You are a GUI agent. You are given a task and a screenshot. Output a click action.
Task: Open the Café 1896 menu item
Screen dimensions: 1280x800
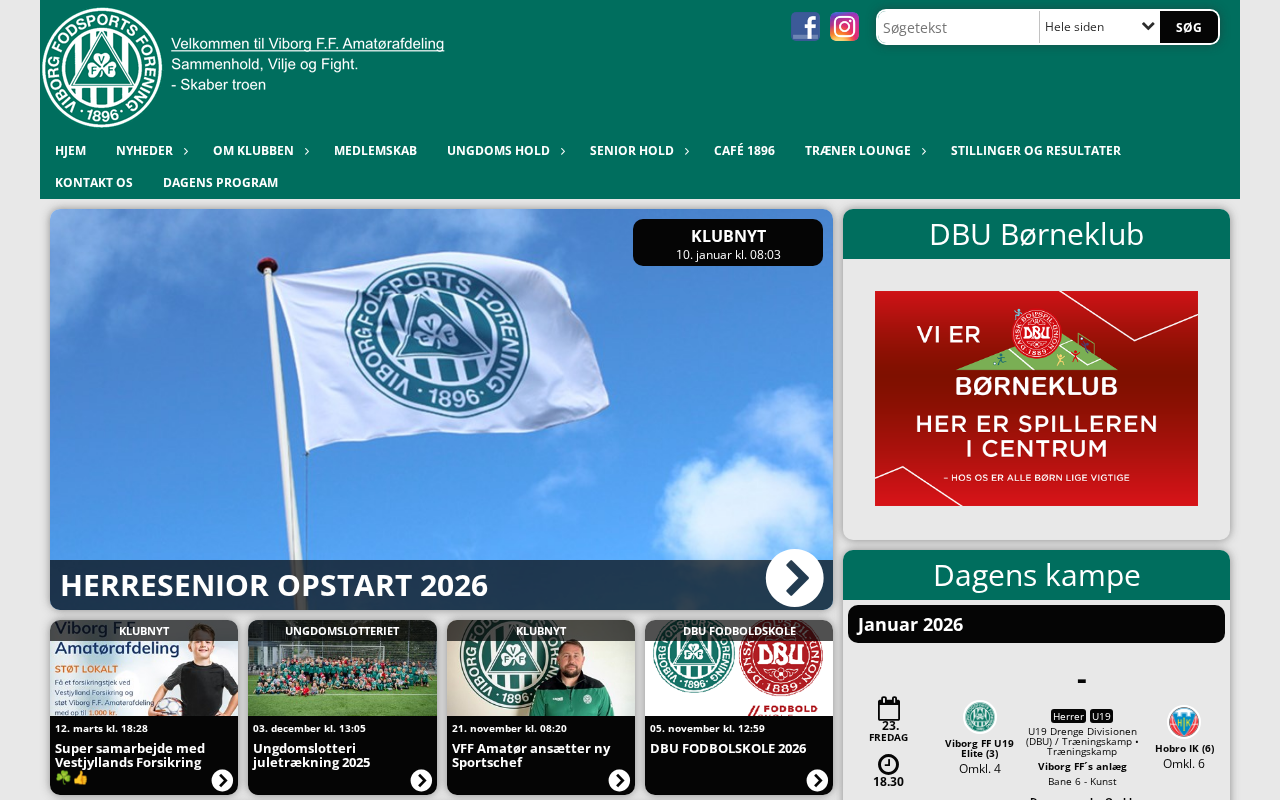coord(744,151)
